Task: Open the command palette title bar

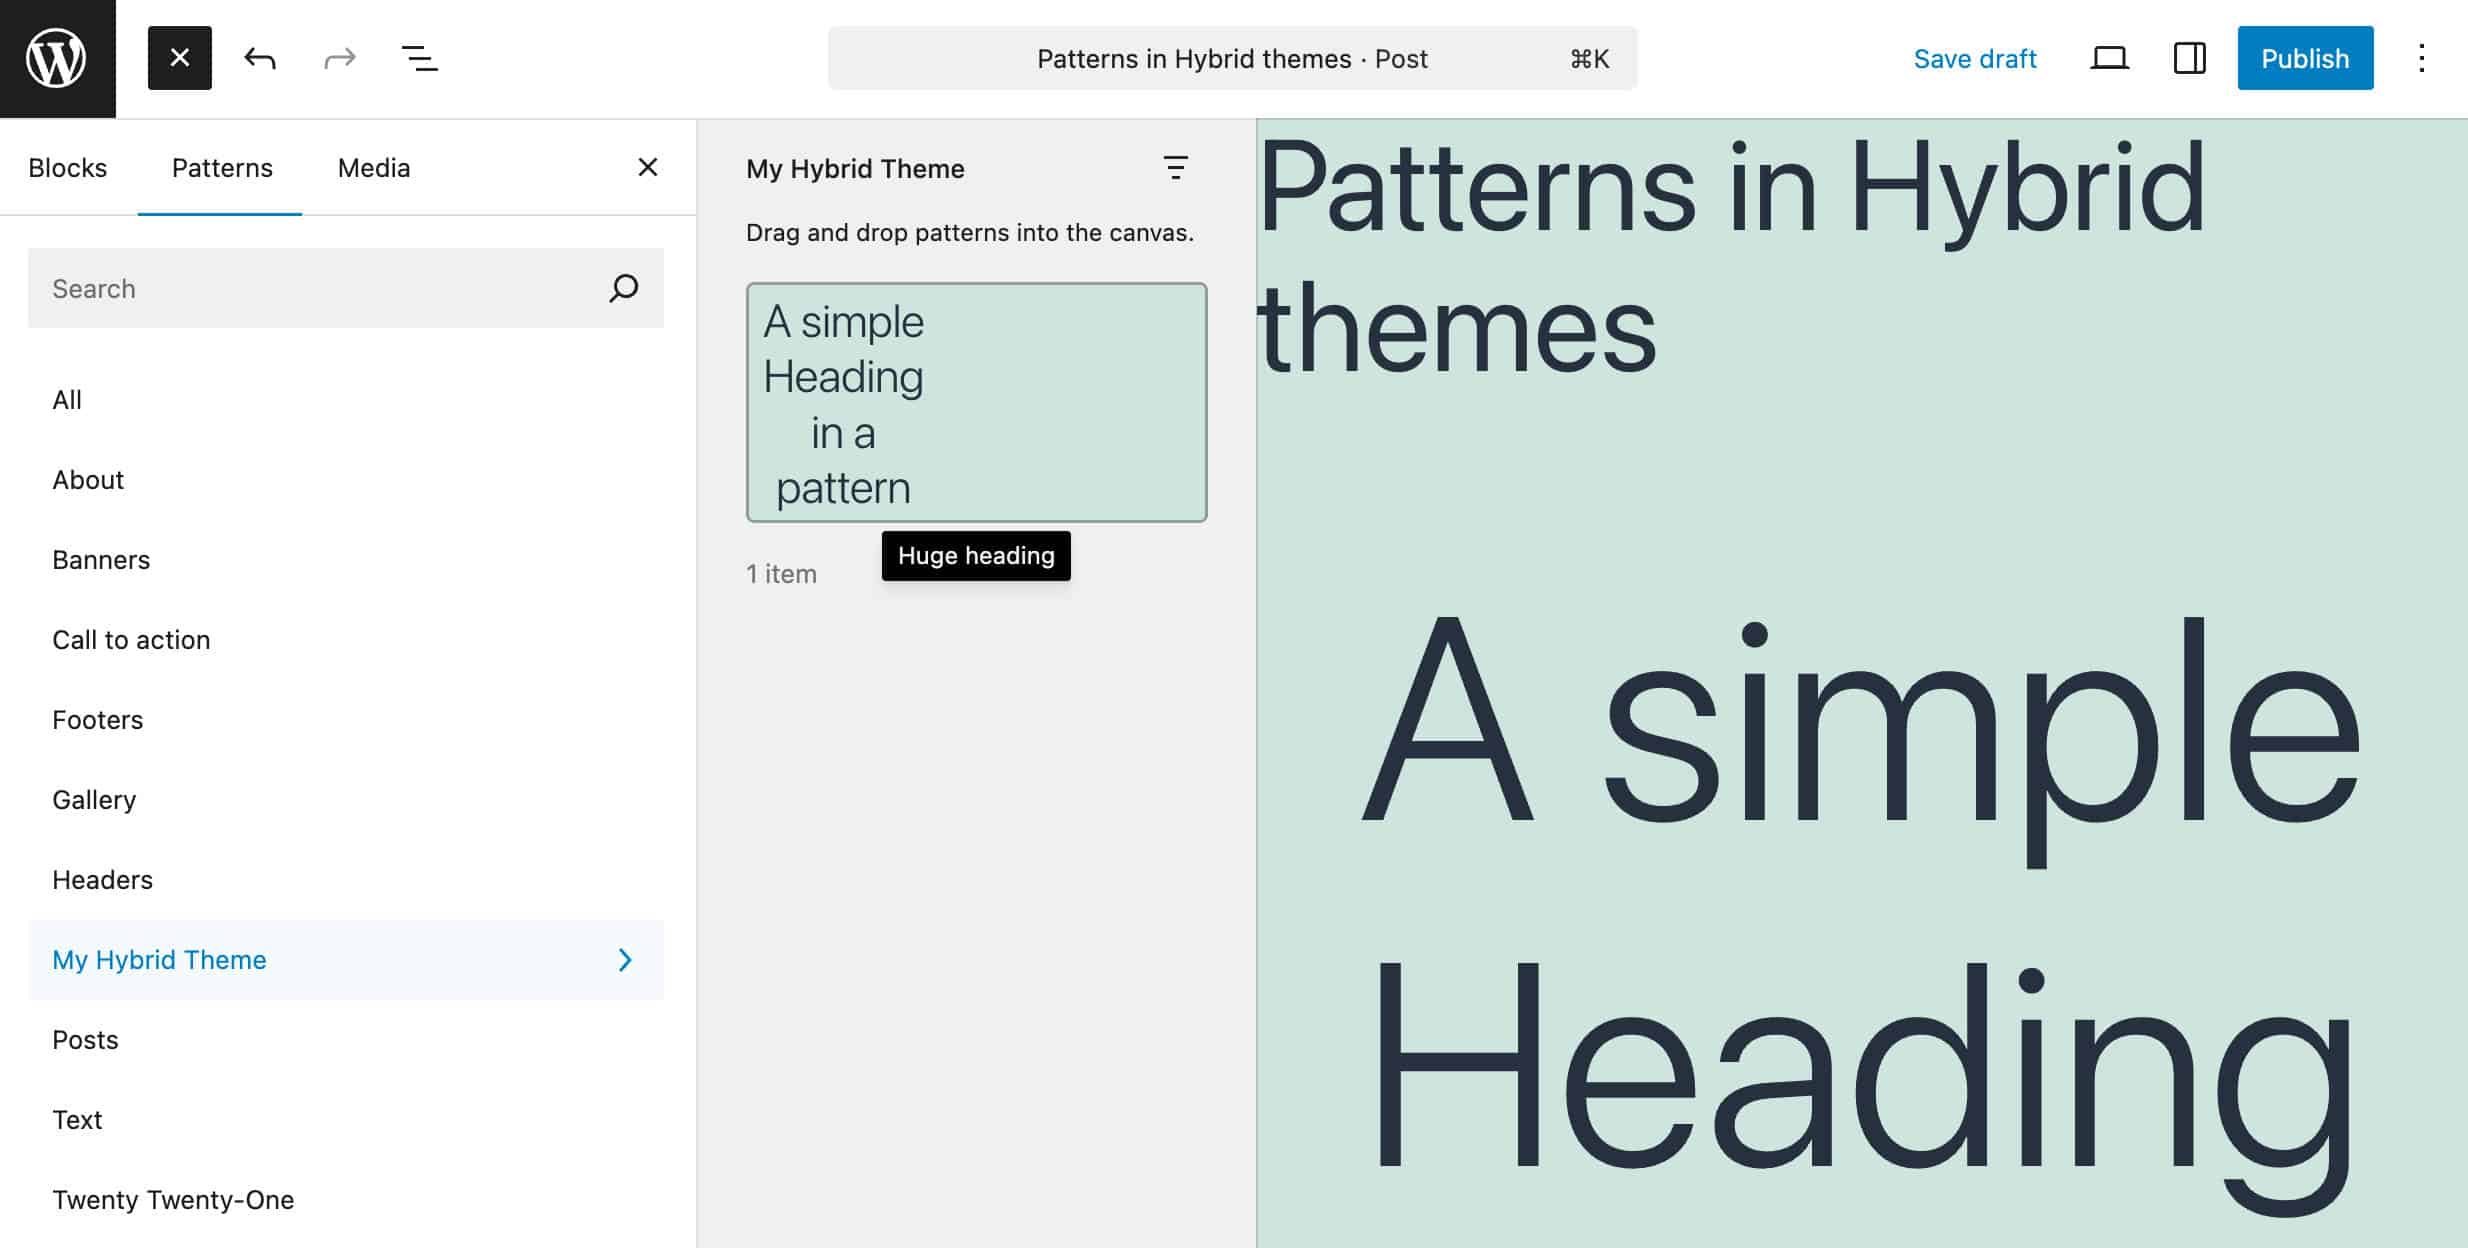Action: coord(1232,59)
